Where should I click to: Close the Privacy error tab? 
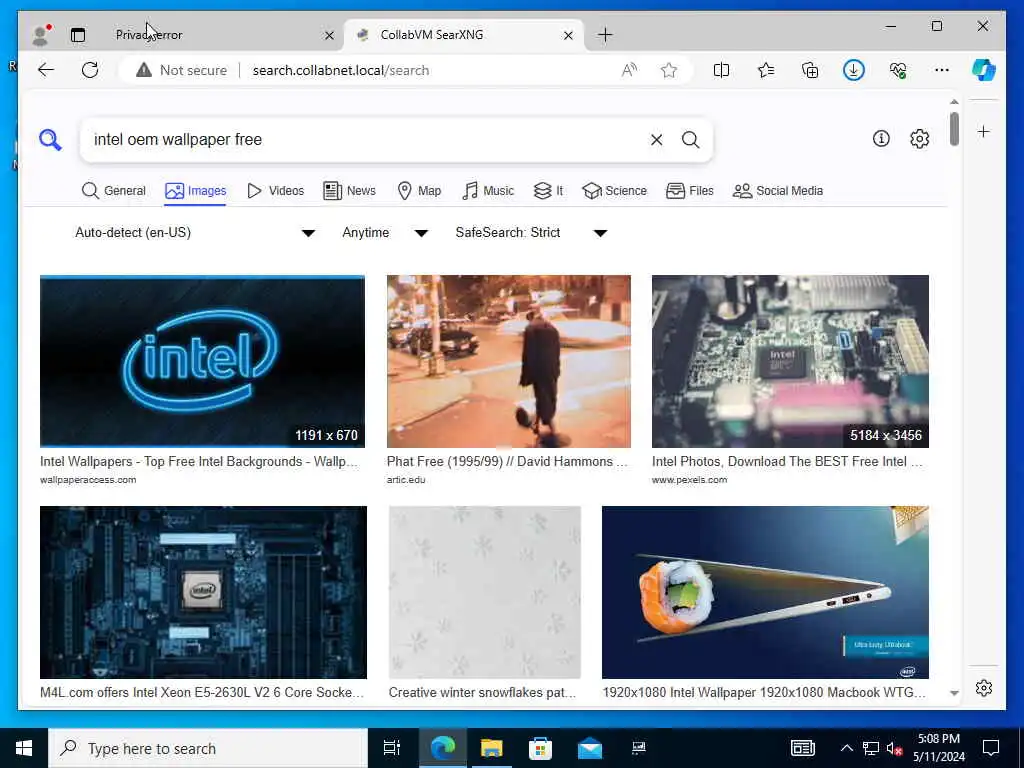329,35
